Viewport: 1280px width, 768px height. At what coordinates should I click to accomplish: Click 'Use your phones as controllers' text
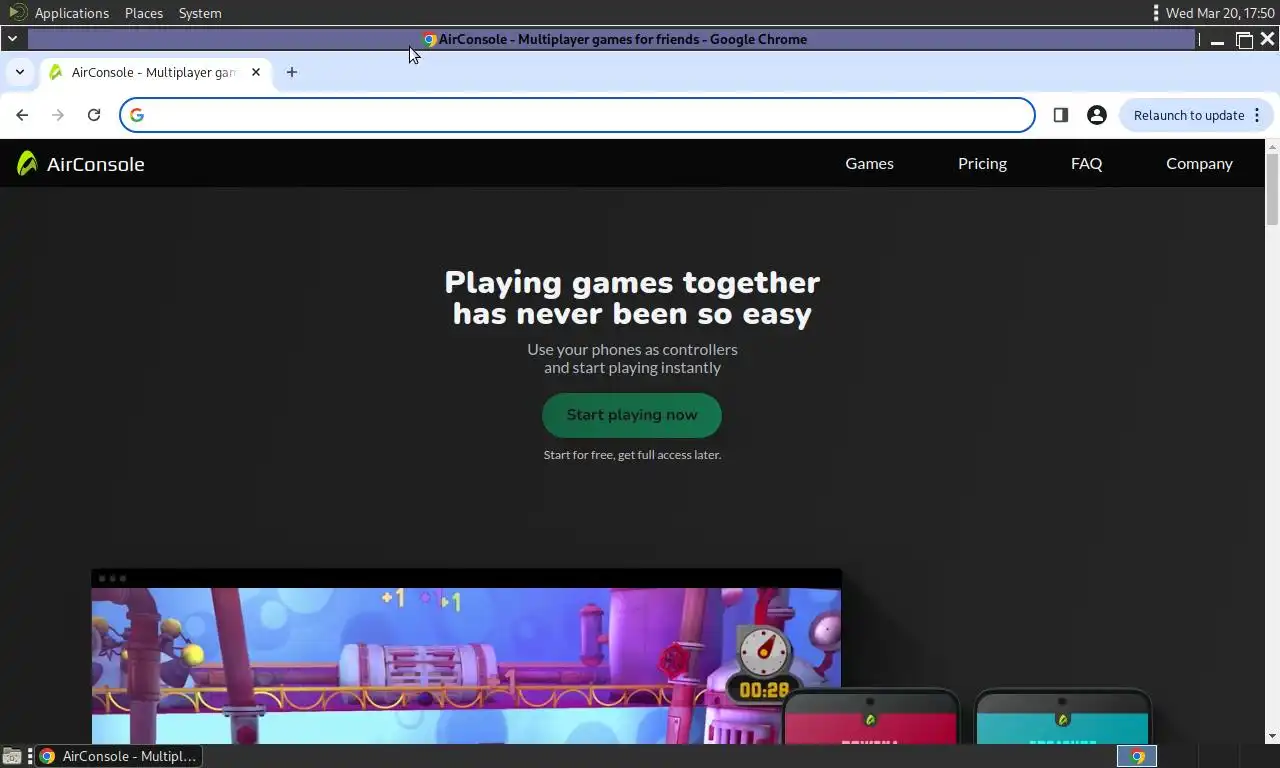tap(632, 349)
